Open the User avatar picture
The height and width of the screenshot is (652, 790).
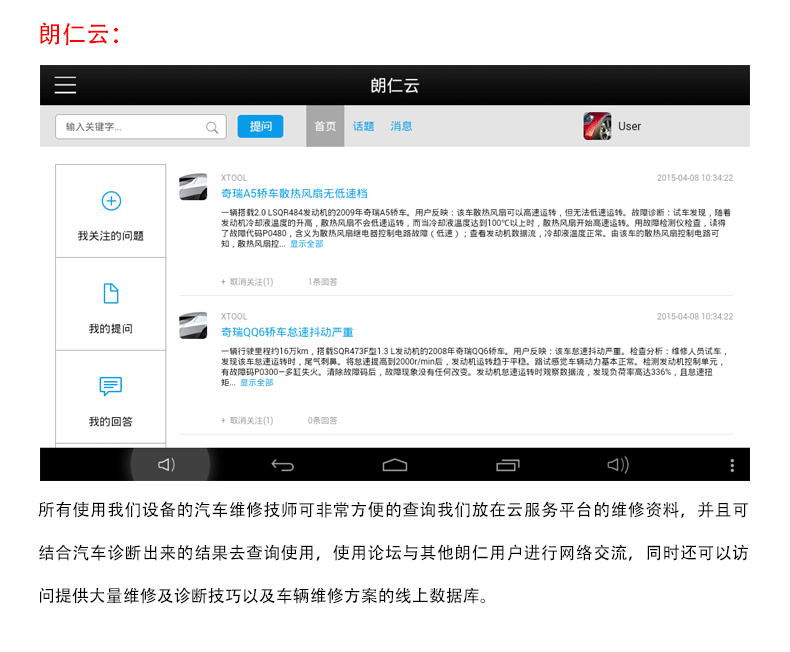[597, 126]
